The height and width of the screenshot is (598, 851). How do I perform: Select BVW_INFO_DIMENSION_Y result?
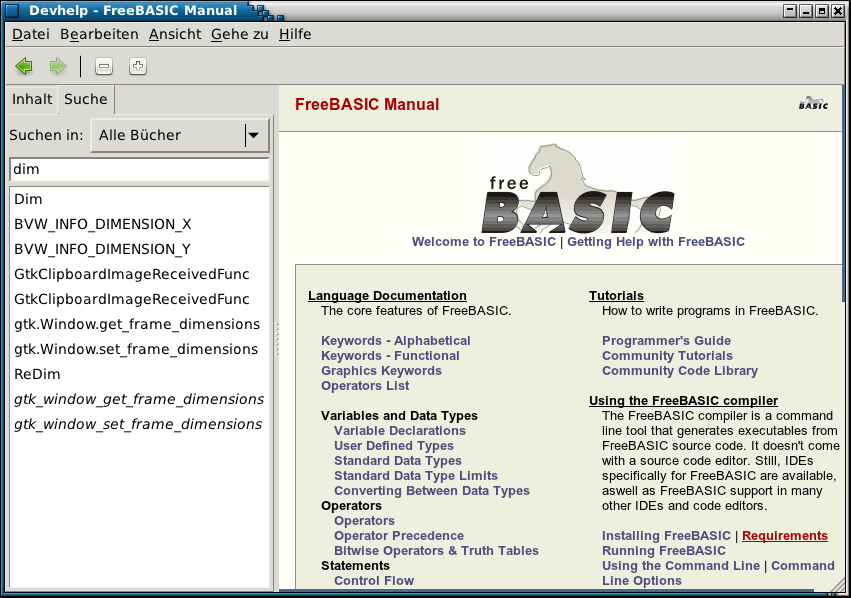(139, 249)
